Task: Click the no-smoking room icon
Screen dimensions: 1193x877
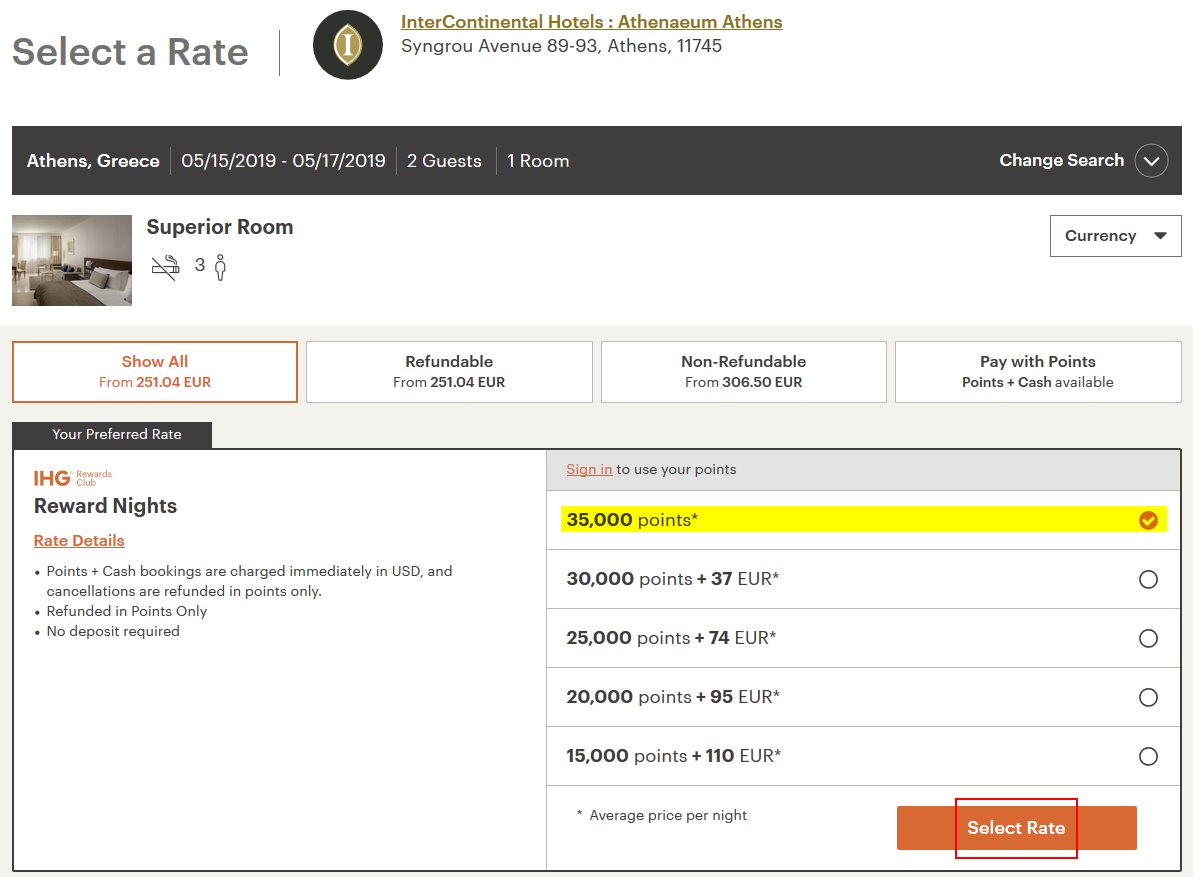Action: pos(165,267)
